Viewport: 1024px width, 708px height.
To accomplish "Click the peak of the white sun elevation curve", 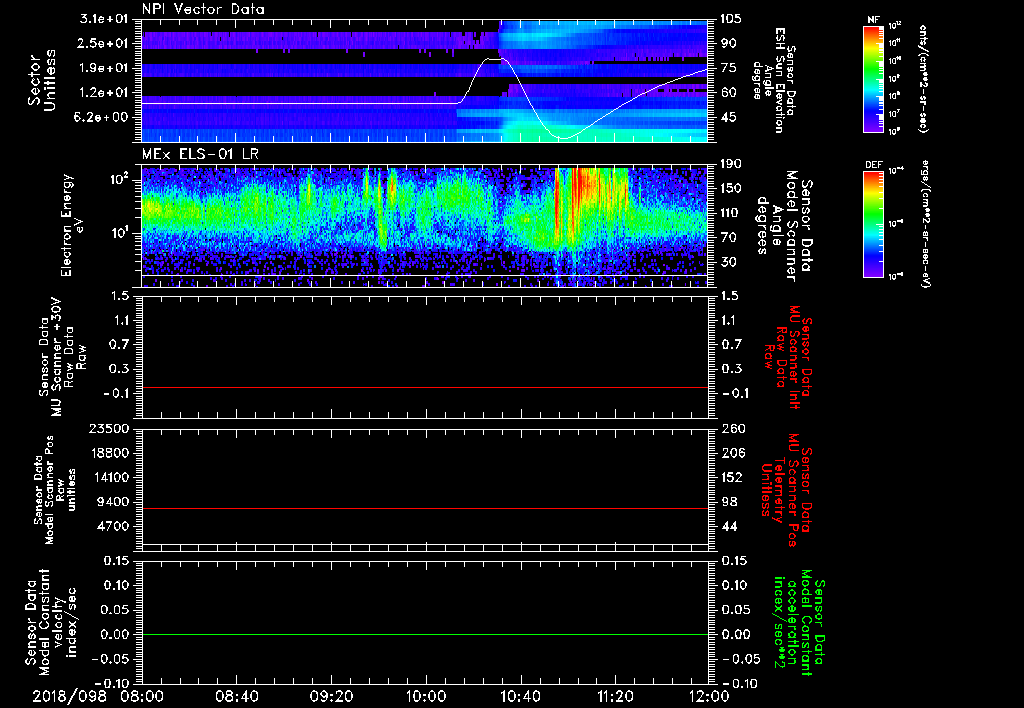I will click(x=494, y=59).
